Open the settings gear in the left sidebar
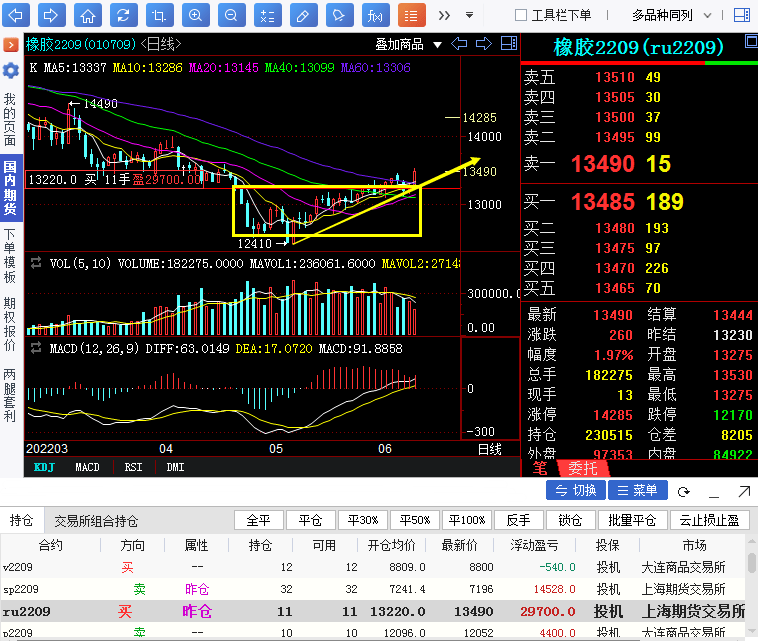 [11, 71]
